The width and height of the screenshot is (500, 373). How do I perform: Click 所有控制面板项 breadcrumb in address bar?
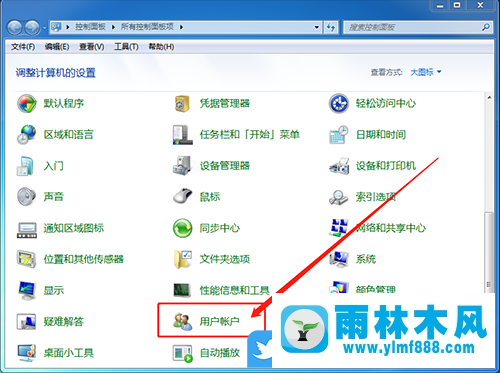147,27
